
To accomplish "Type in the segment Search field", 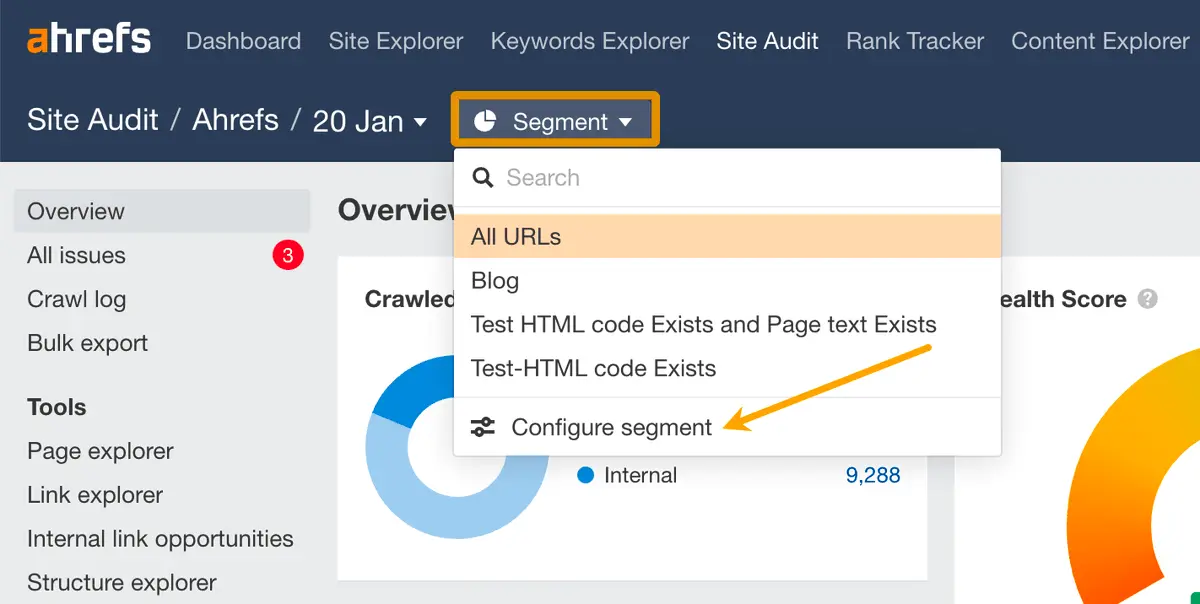I will coord(740,178).
